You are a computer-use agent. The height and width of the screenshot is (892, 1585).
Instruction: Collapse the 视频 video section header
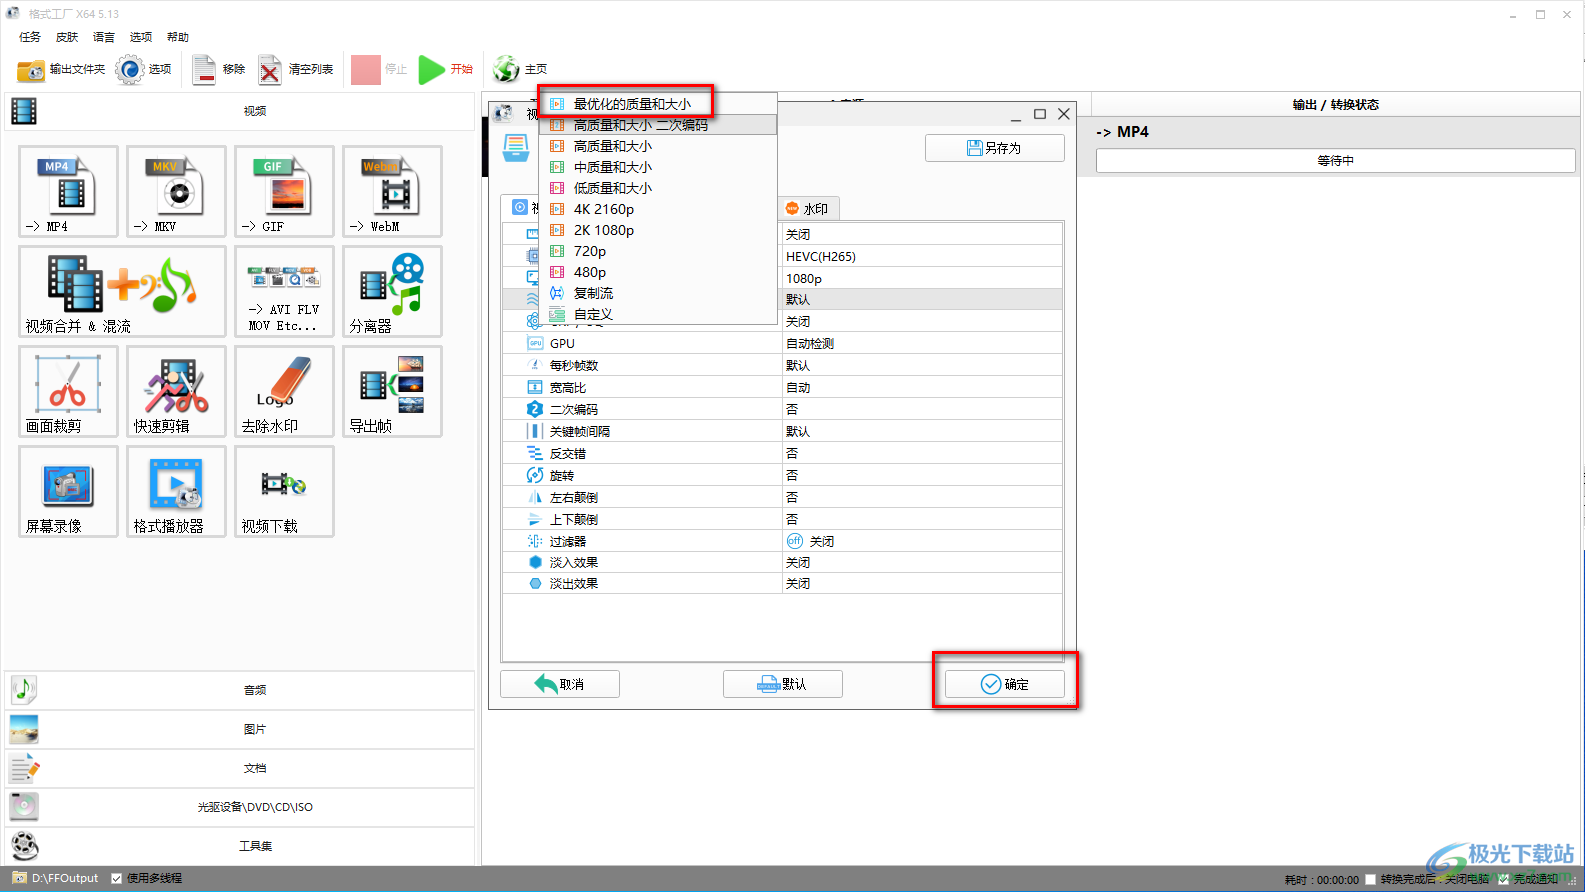[x=240, y=111]
